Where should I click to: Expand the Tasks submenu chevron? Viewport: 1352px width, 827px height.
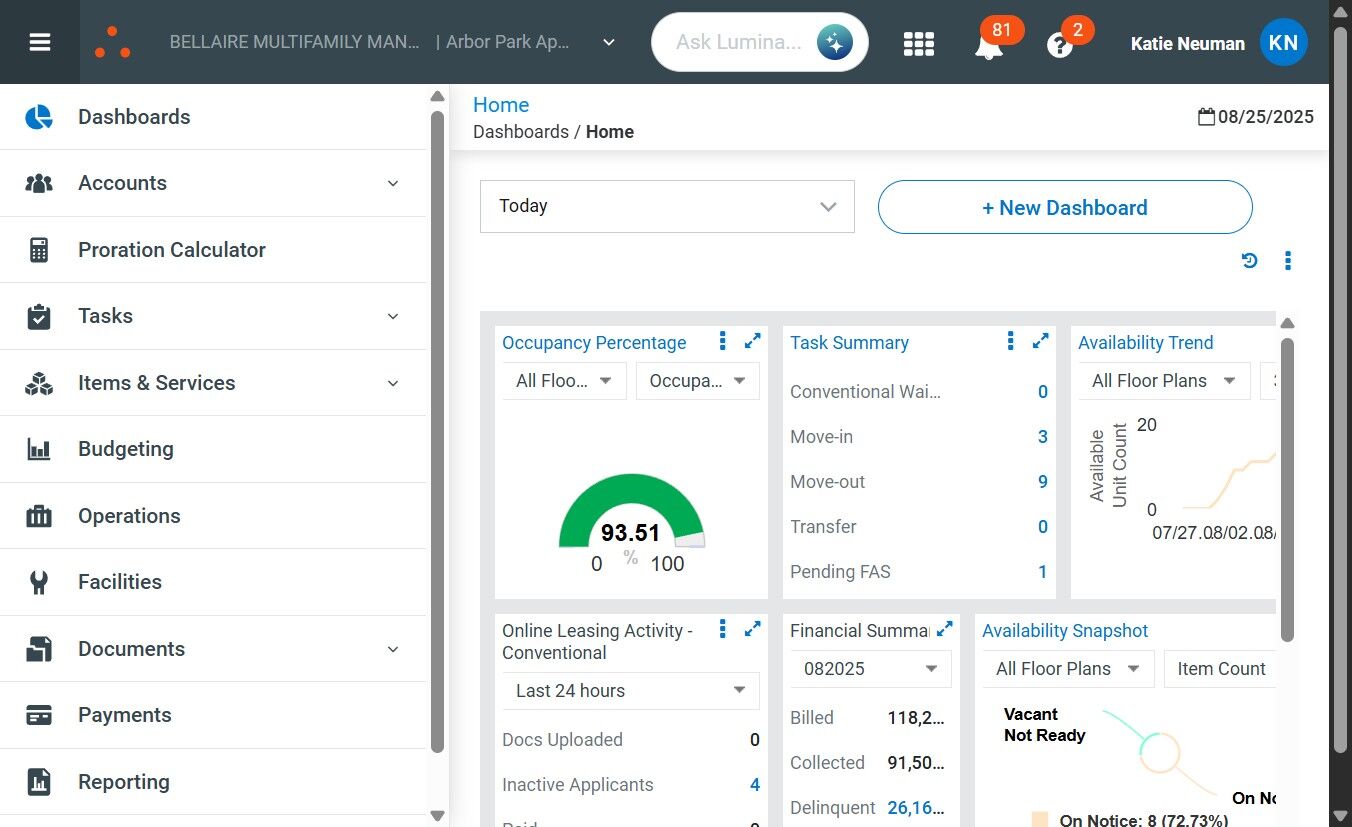point(393,316)
